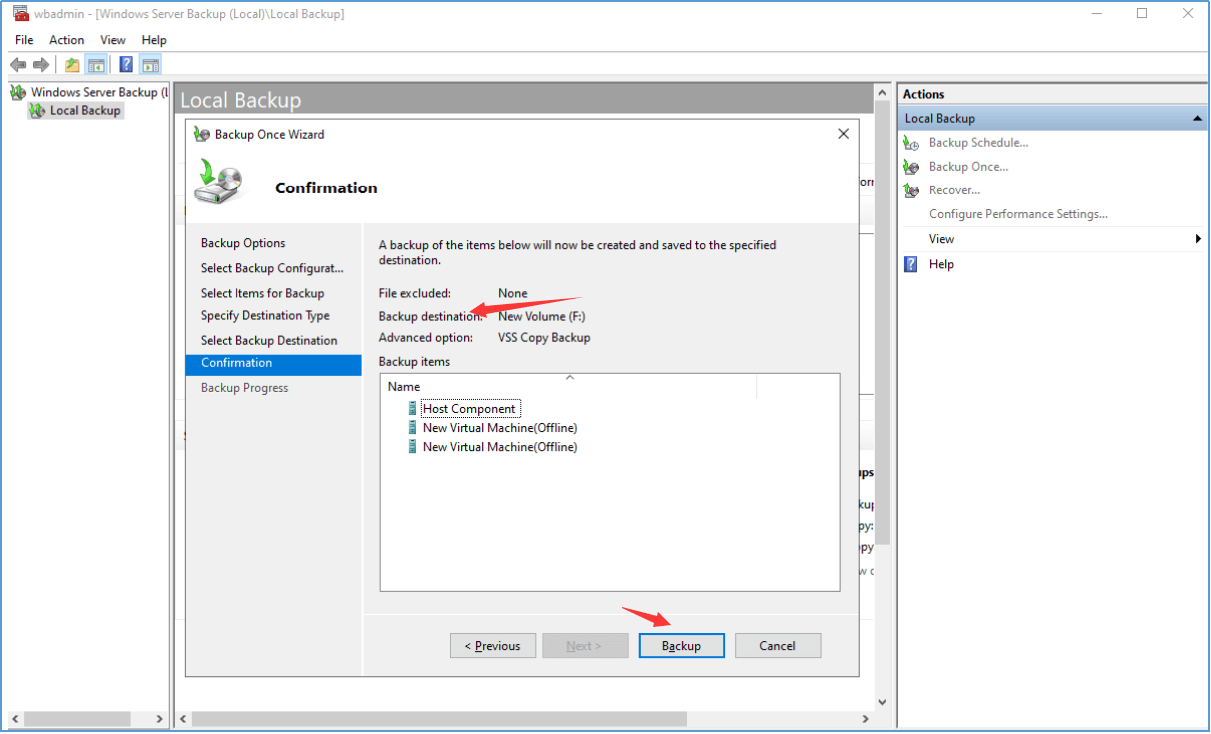Select Windows Server Backup tree node
This screenshot has width=1211, height=734.
98,92
